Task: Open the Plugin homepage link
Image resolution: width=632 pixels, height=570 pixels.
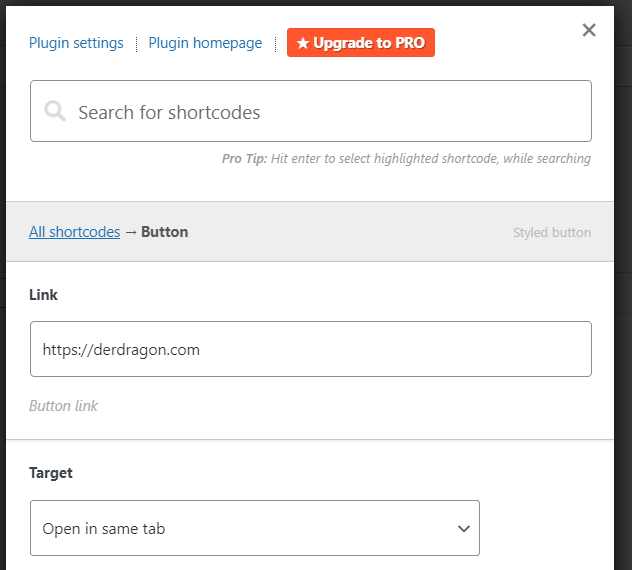Action: 205,43
